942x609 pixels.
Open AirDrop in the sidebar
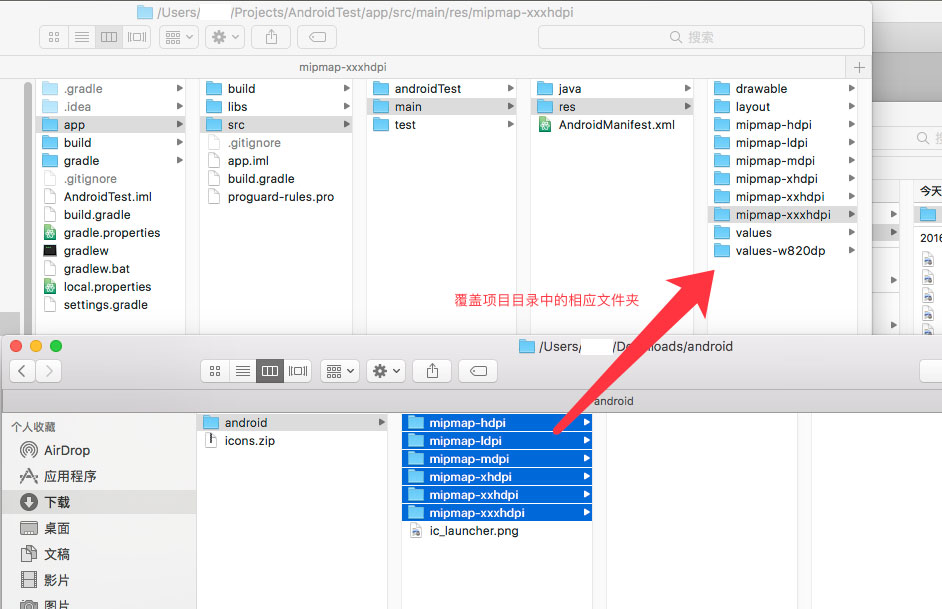point(67,451)
